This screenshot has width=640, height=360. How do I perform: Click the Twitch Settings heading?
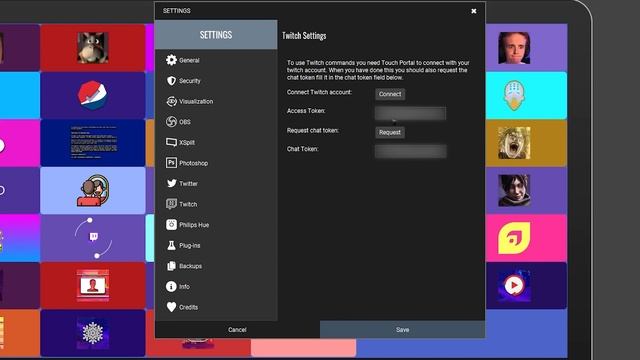(x=304, y=36)
